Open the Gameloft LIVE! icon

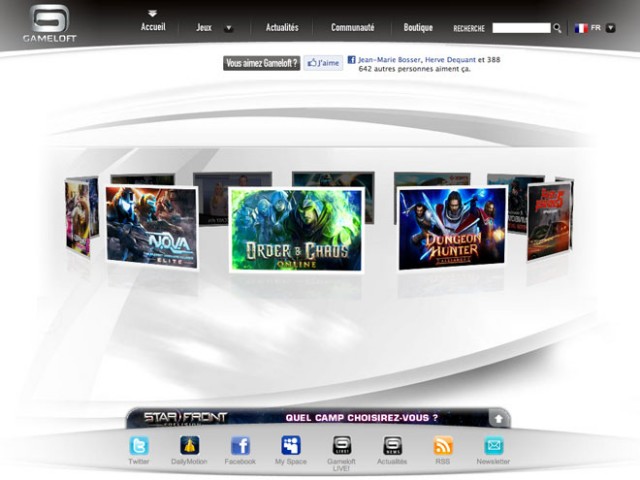(342, 445)
